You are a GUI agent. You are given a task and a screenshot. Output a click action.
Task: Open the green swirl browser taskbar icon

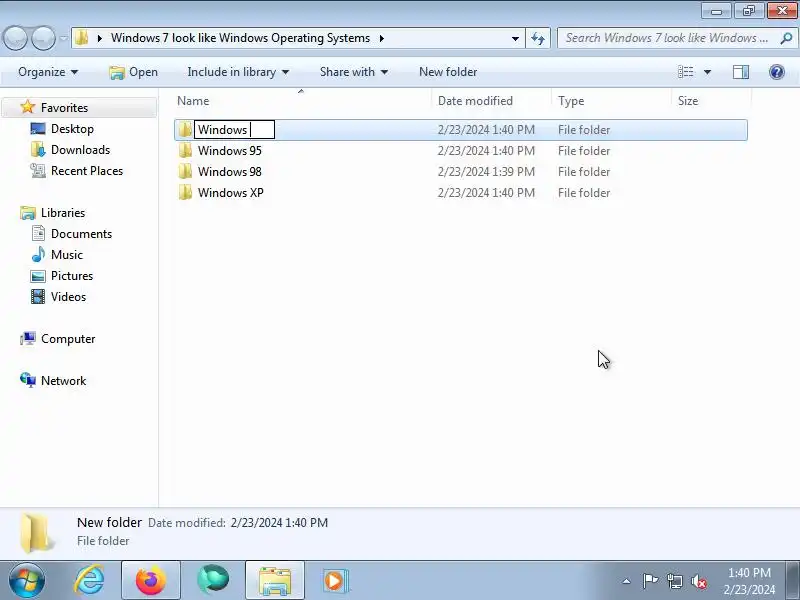[x=213, y=580]
